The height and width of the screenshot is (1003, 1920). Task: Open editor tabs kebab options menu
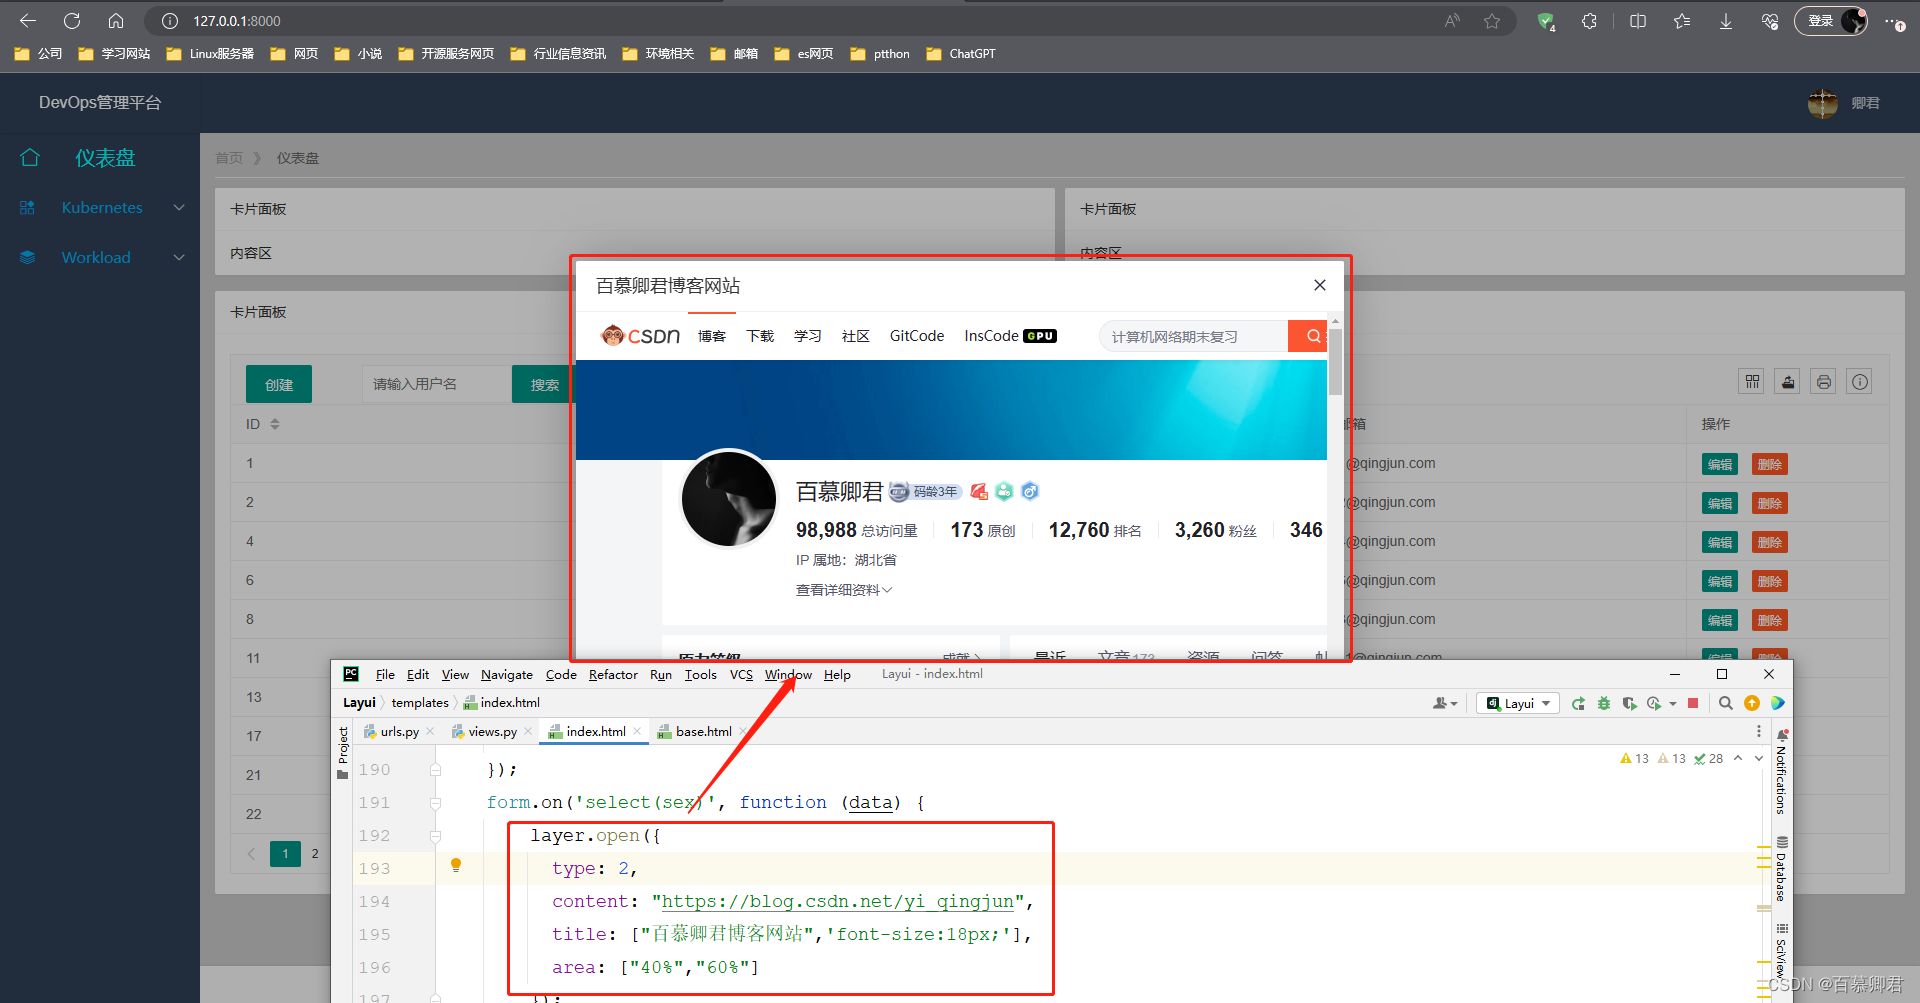pos(1759,731)
